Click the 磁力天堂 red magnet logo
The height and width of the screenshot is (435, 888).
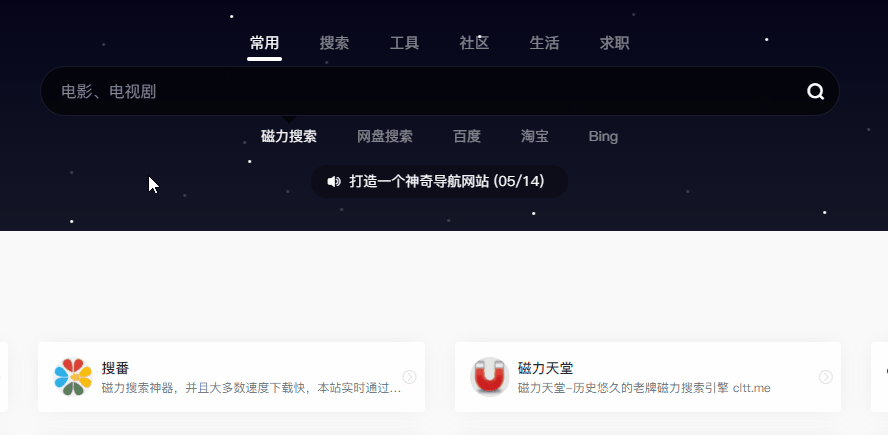[x=490, y=377]
